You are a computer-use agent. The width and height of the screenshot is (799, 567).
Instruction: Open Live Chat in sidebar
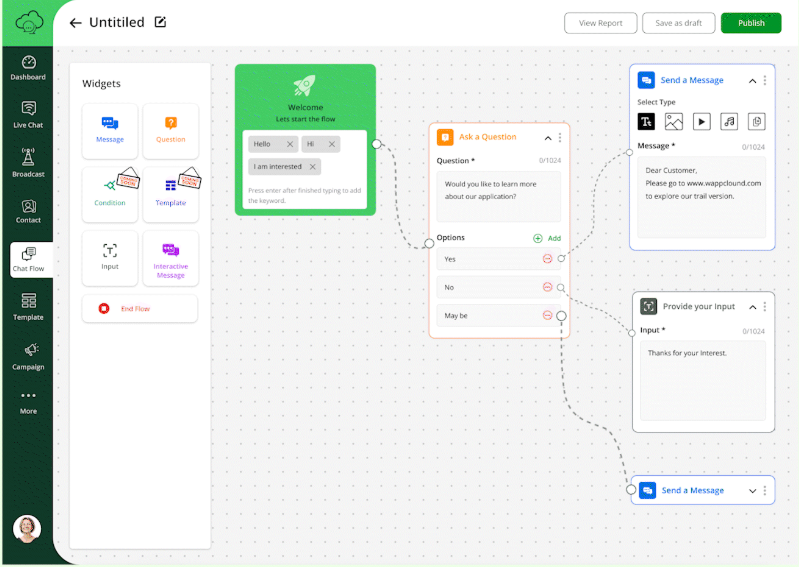click(28, 115)
